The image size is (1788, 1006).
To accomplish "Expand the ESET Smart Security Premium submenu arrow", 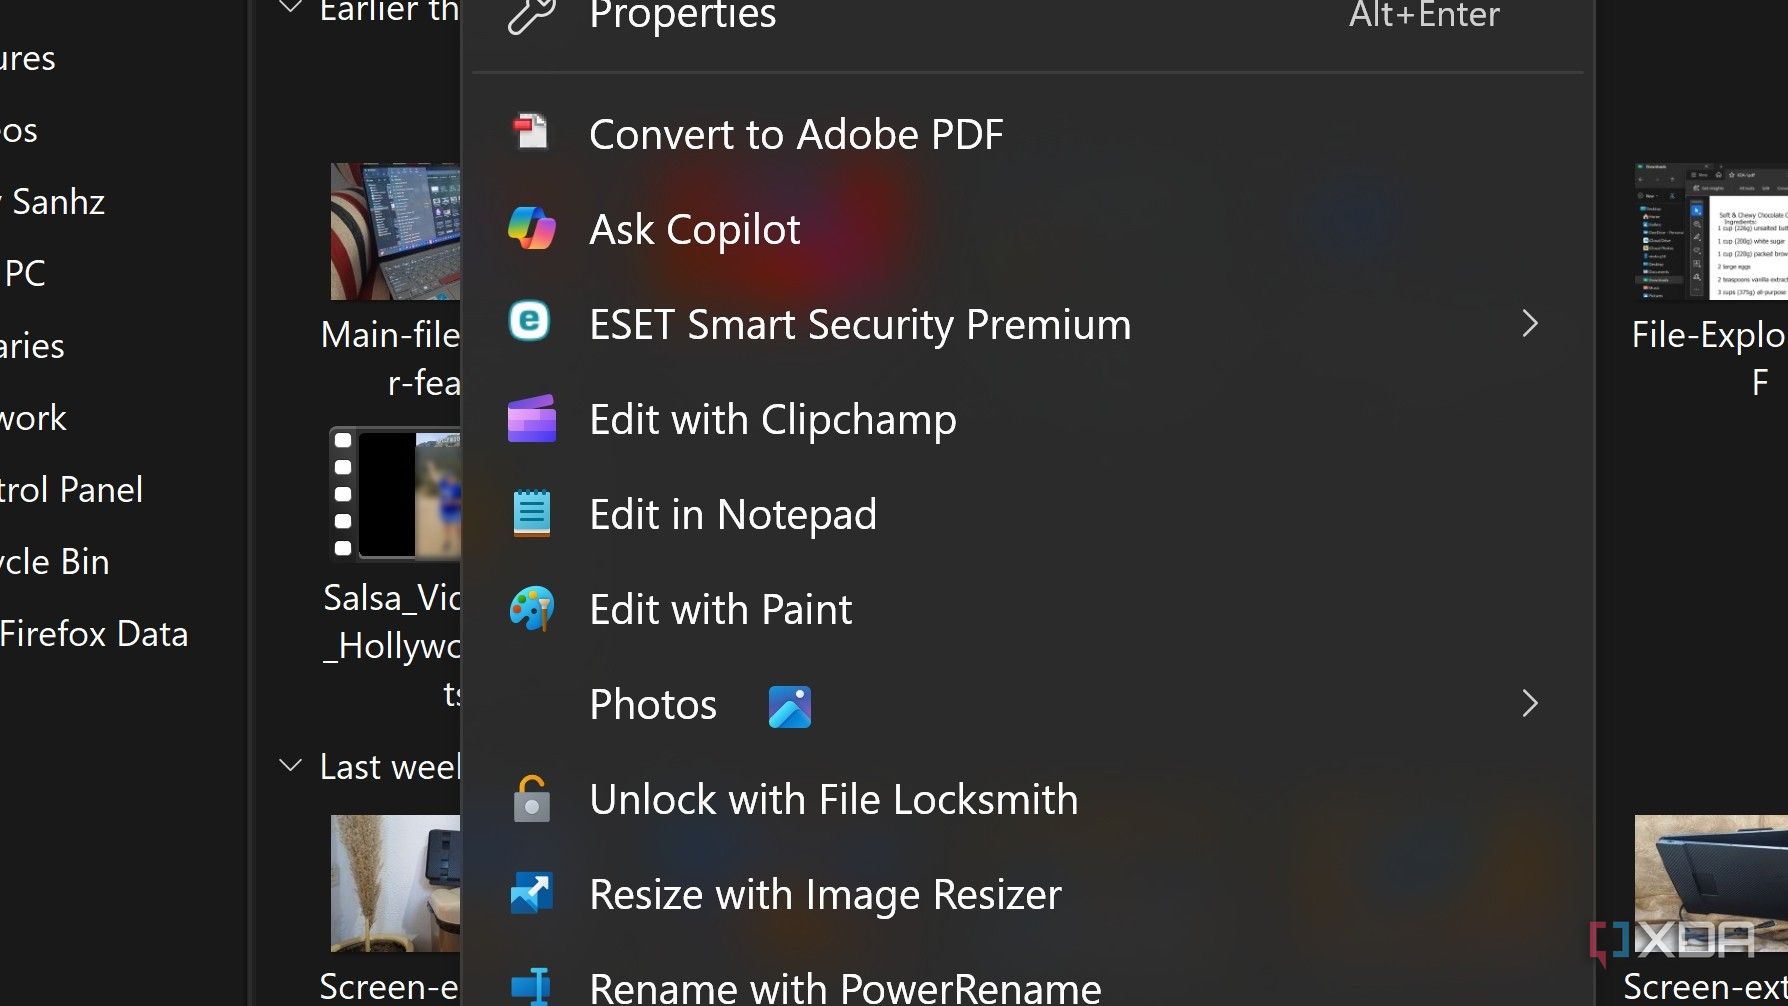I will click(1529, 323).
